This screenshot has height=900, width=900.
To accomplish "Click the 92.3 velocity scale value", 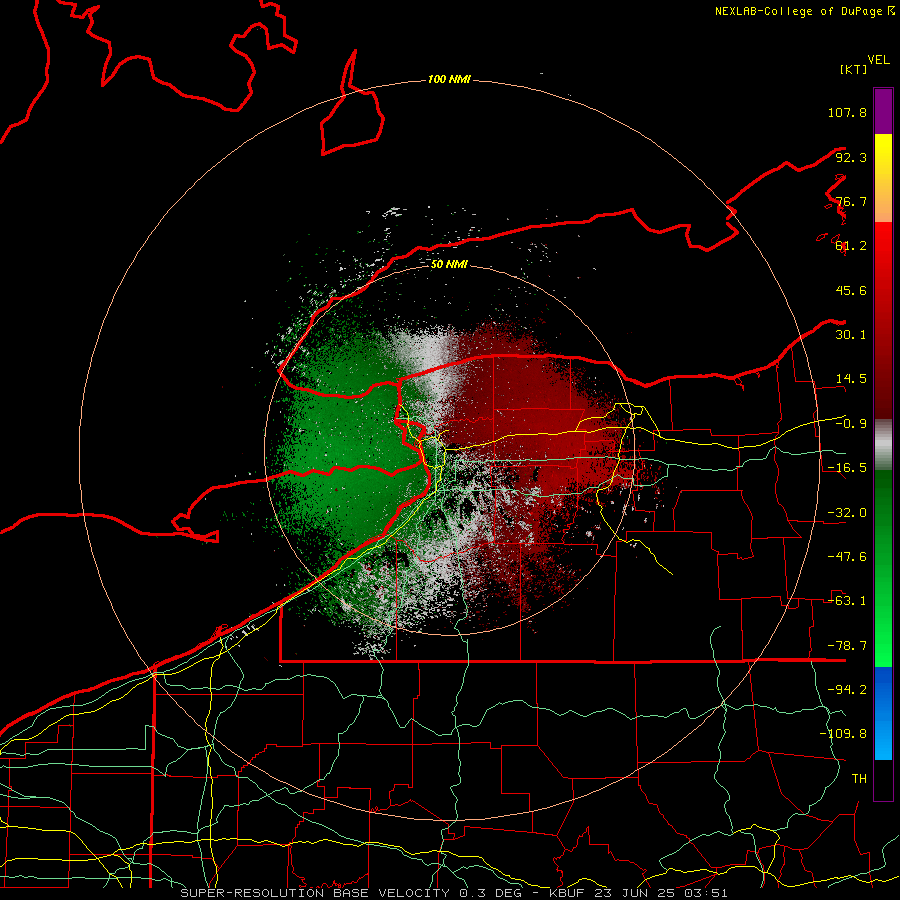I will (x=851, y=157).
